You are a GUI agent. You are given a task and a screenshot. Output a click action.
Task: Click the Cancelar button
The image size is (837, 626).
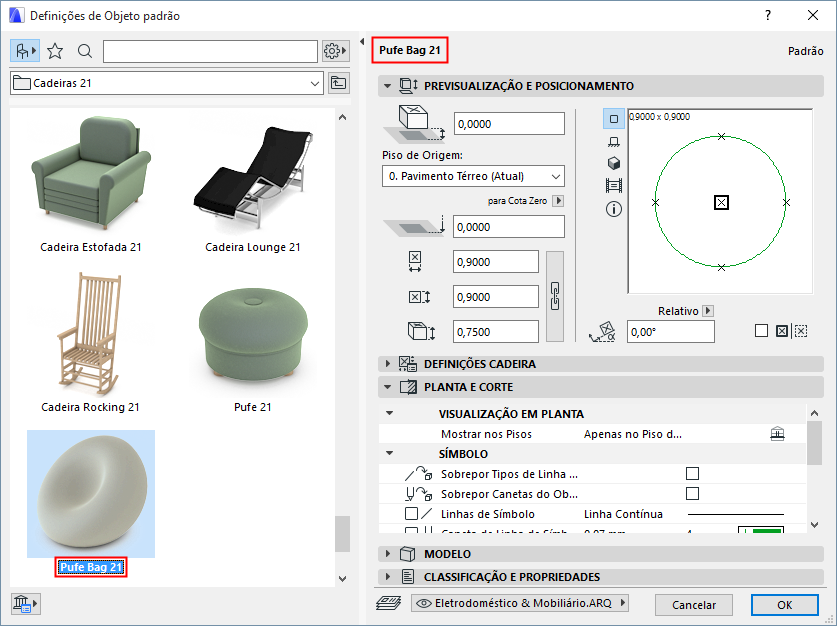point(693,604)
